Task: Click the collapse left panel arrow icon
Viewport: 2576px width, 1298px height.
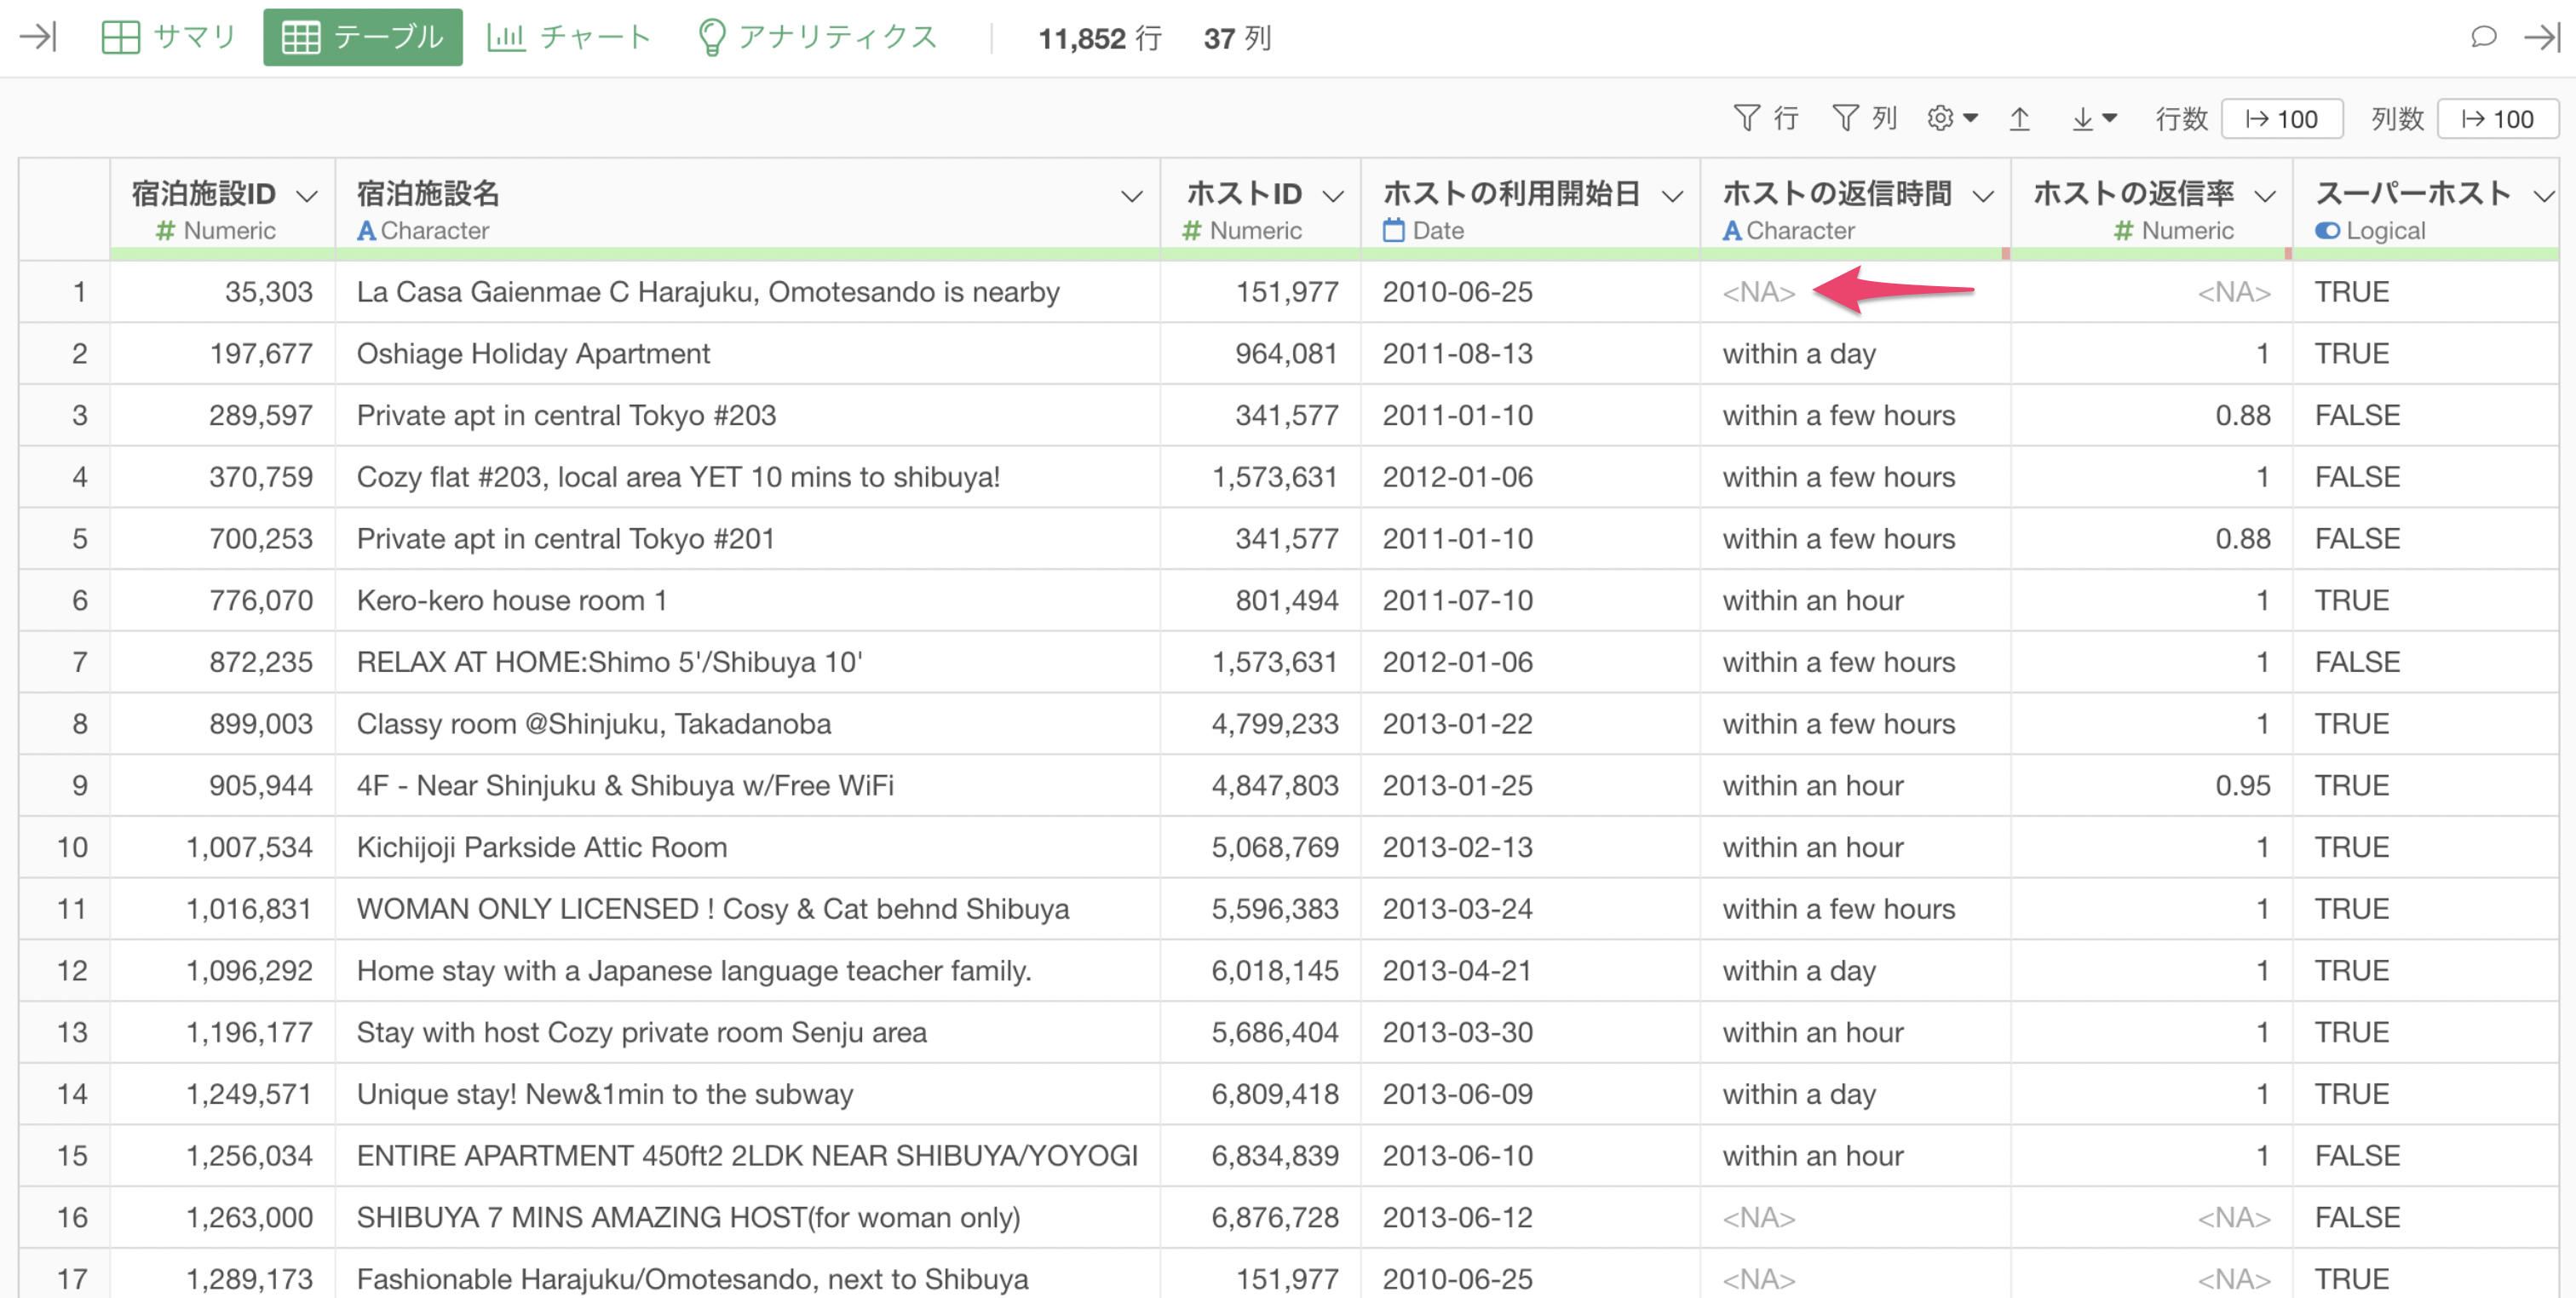Action: (x=38, y=38)
